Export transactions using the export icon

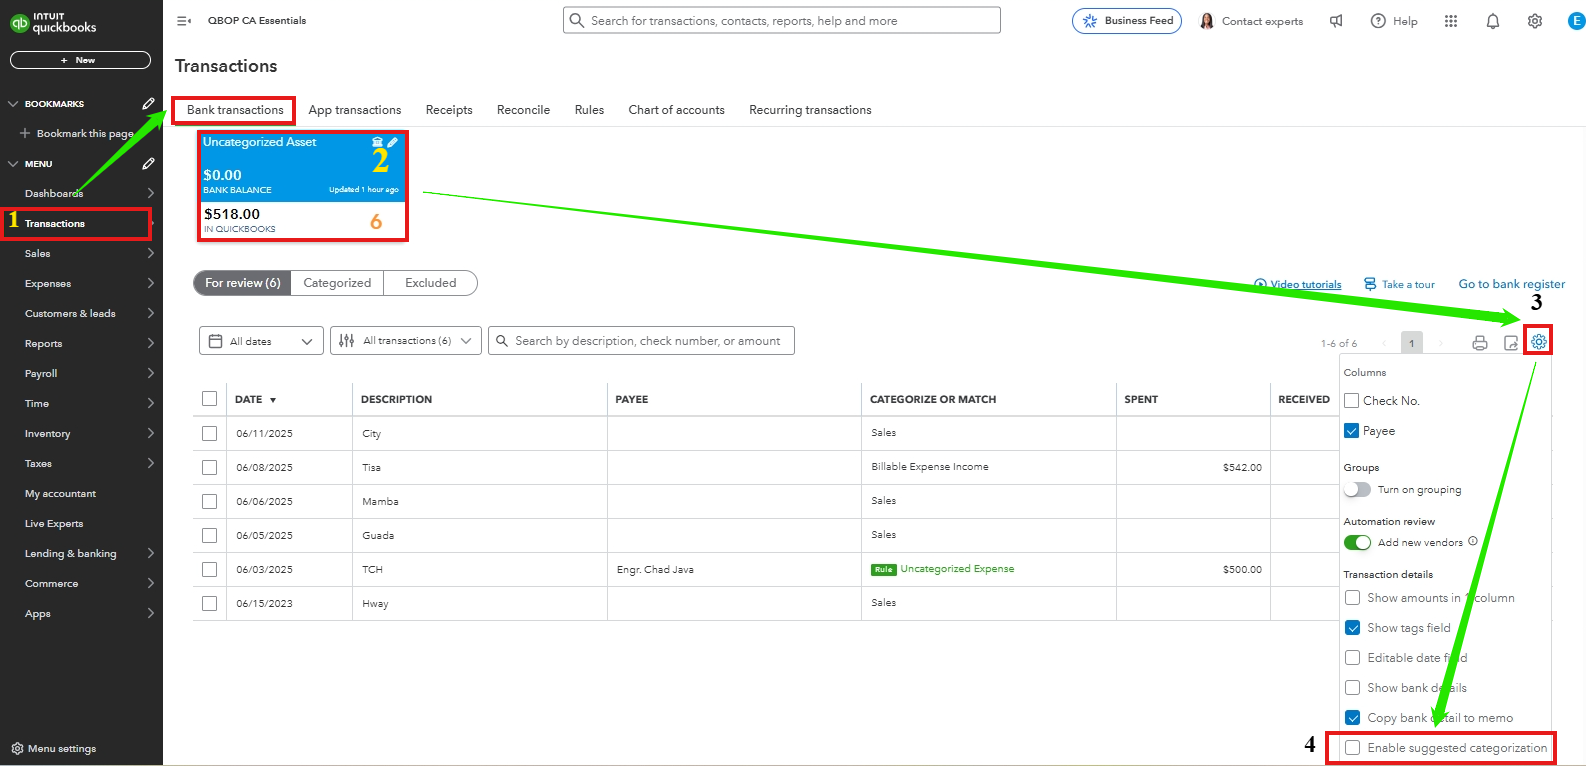pos(1511,343)
